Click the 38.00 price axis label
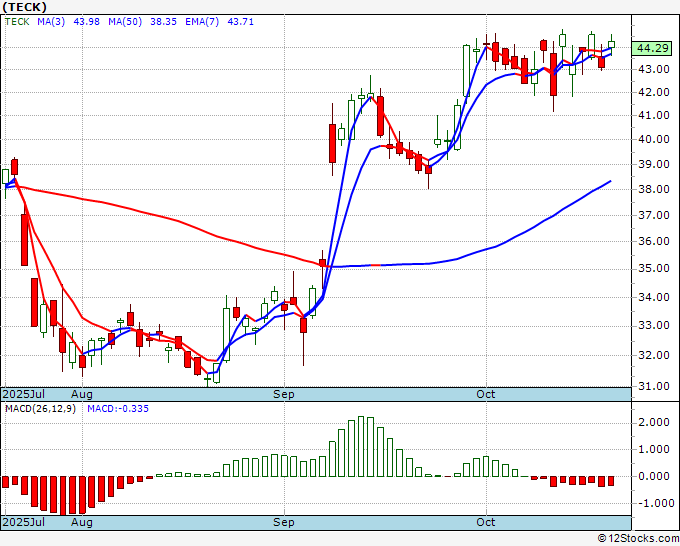 pos(654,190)
